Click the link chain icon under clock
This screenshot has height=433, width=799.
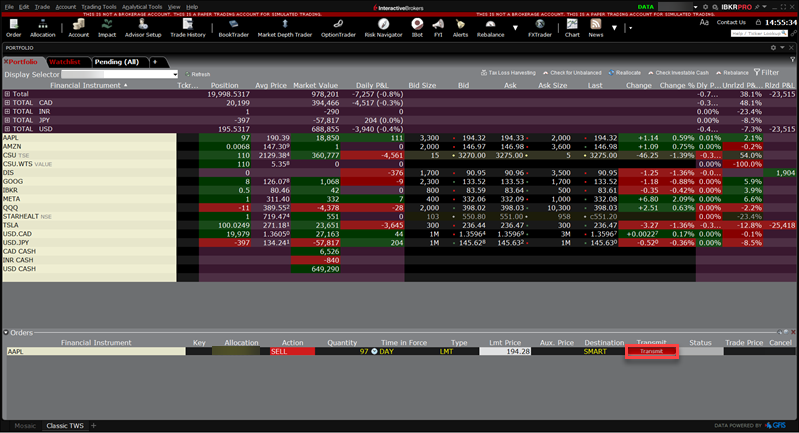click(x=793, y=33)
